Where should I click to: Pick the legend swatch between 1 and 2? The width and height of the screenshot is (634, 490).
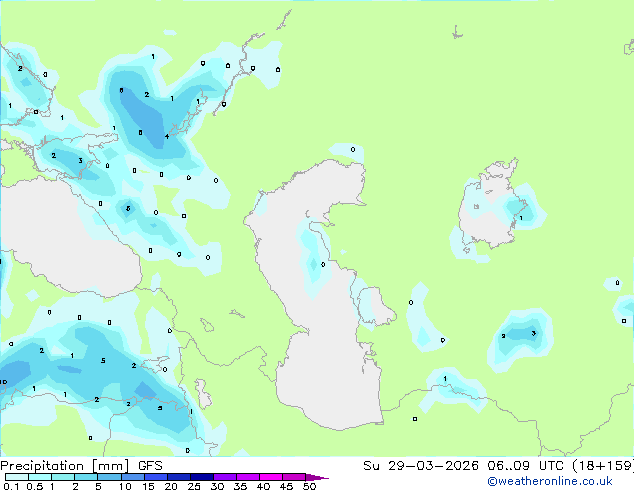coord(63,477)
